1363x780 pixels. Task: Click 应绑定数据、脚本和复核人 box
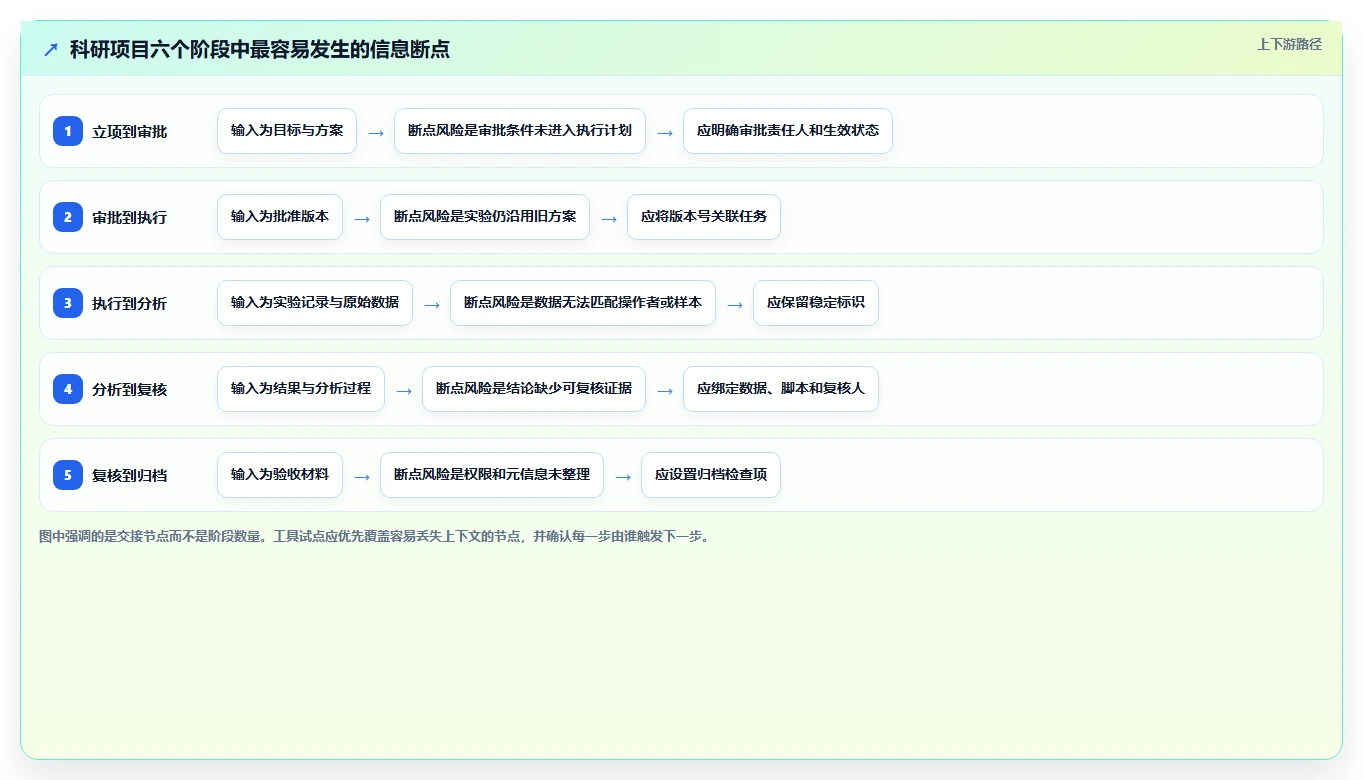(x=781, y=389)
